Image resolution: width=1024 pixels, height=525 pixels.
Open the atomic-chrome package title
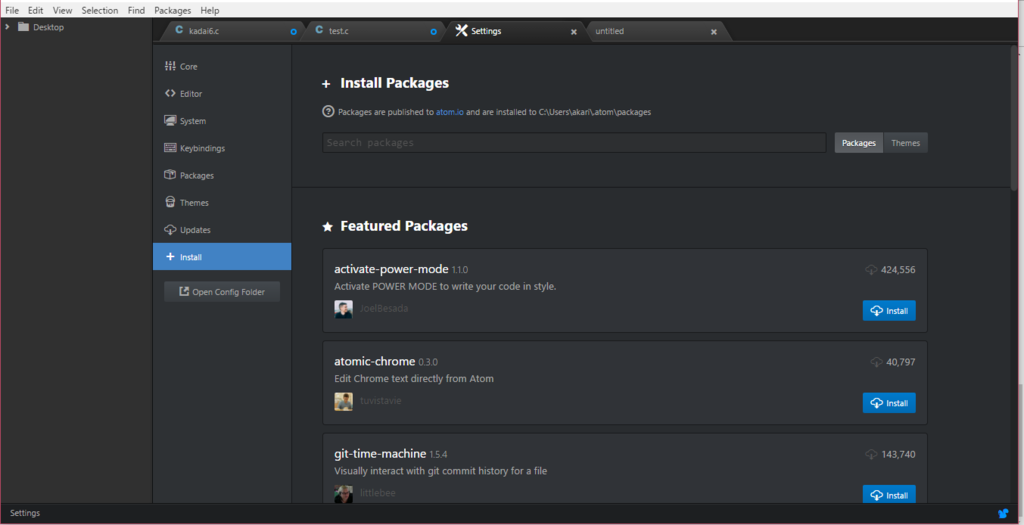375,361
